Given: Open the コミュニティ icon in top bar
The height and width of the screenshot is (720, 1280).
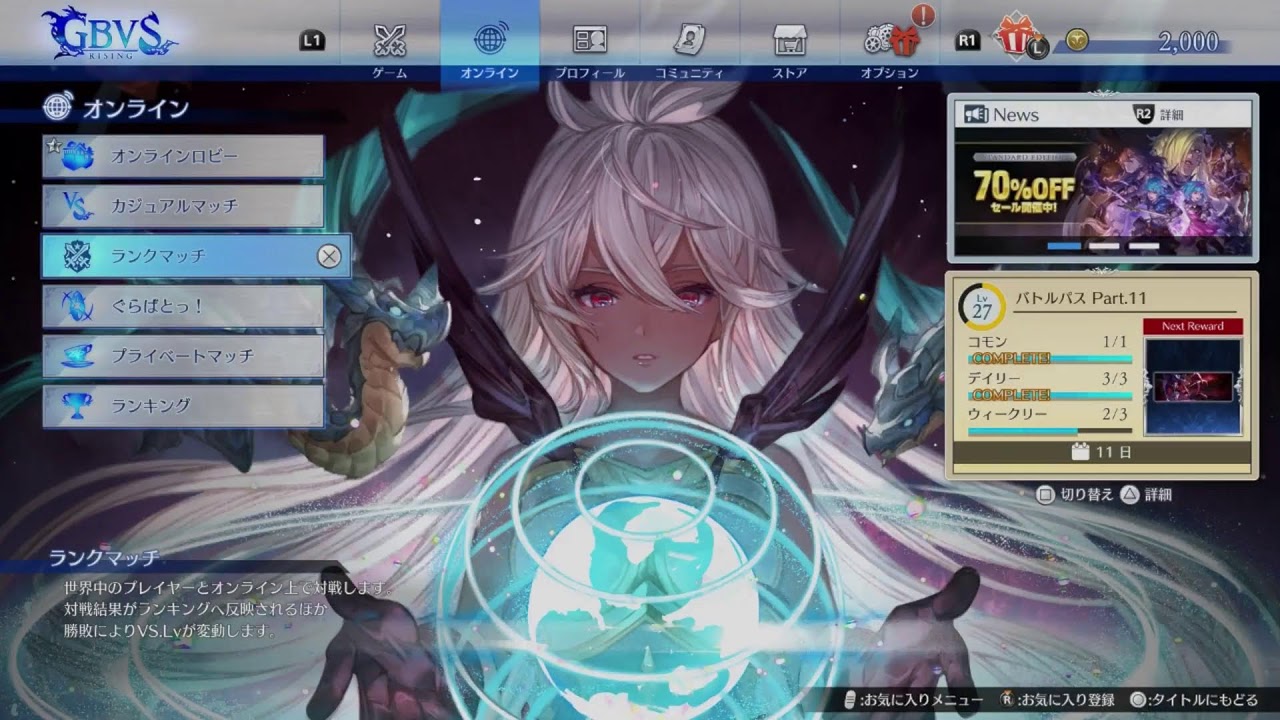Looking at the screenshot, I should (689, 40).
